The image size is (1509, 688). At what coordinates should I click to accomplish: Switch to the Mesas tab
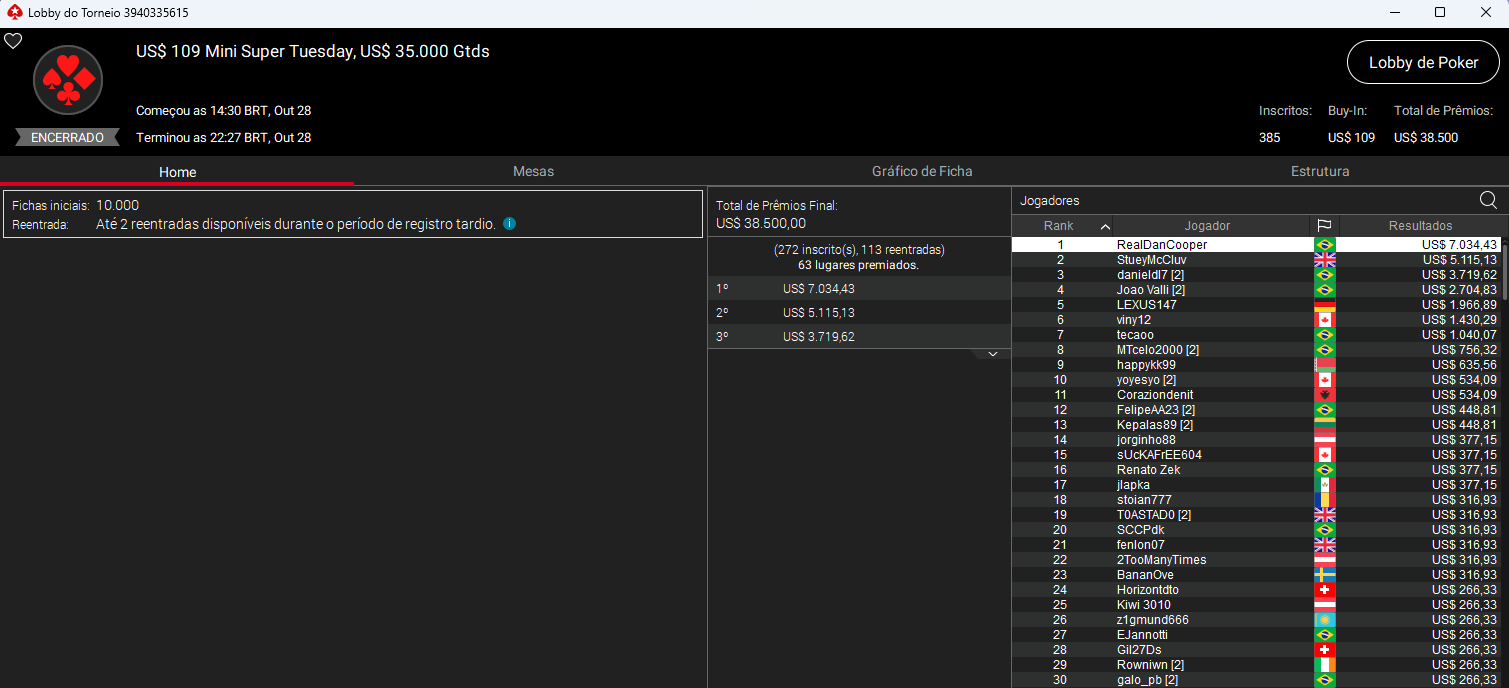pyautogui.click(x=533, y=171)
